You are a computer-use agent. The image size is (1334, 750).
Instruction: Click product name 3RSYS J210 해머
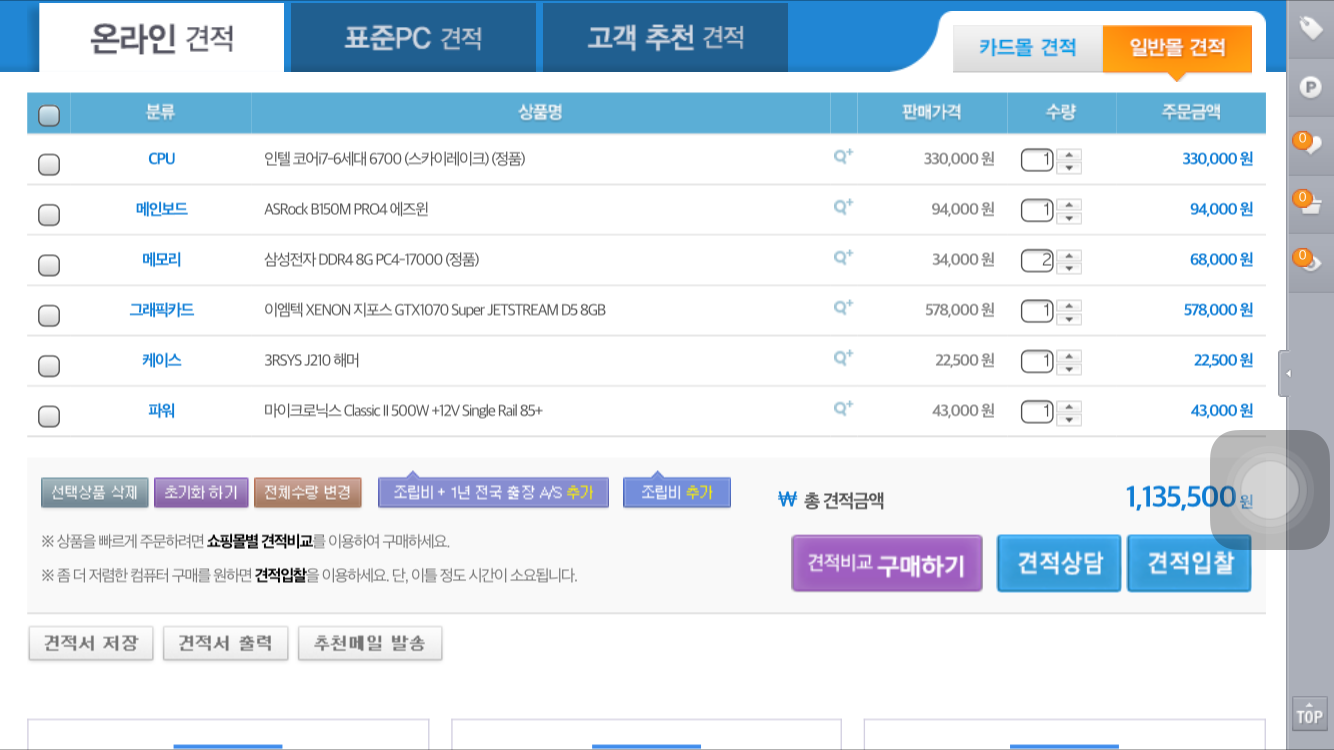point(312,360)
